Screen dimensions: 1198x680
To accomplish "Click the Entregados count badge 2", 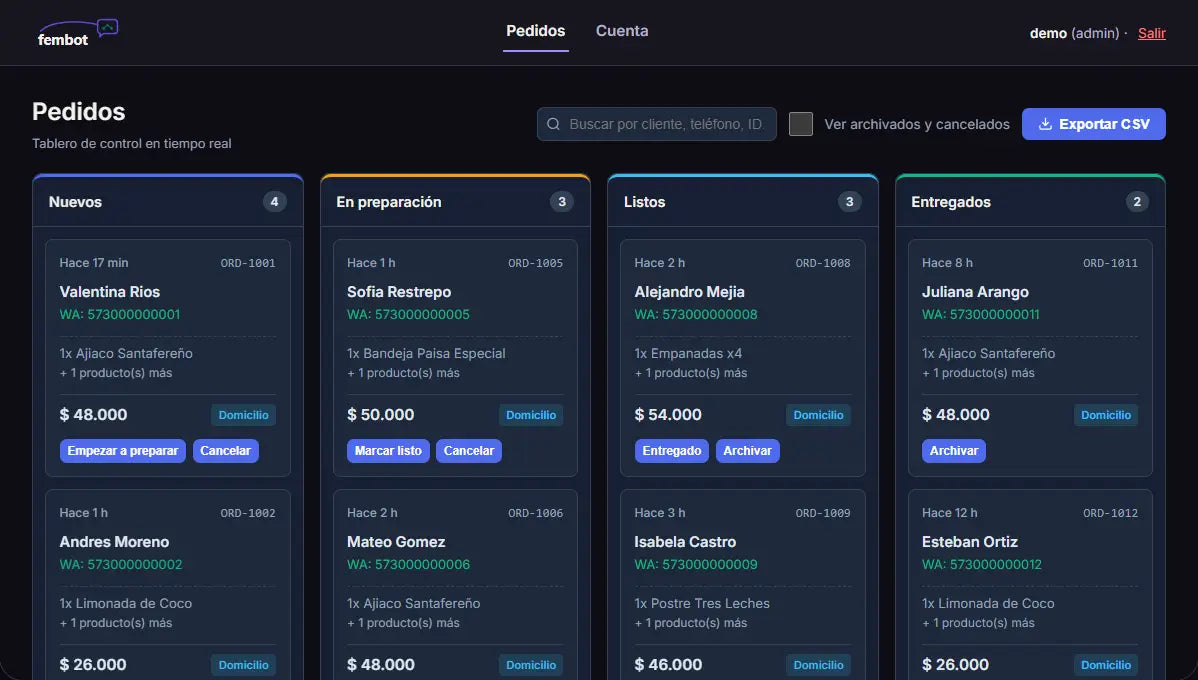I will coord(1137,202).
